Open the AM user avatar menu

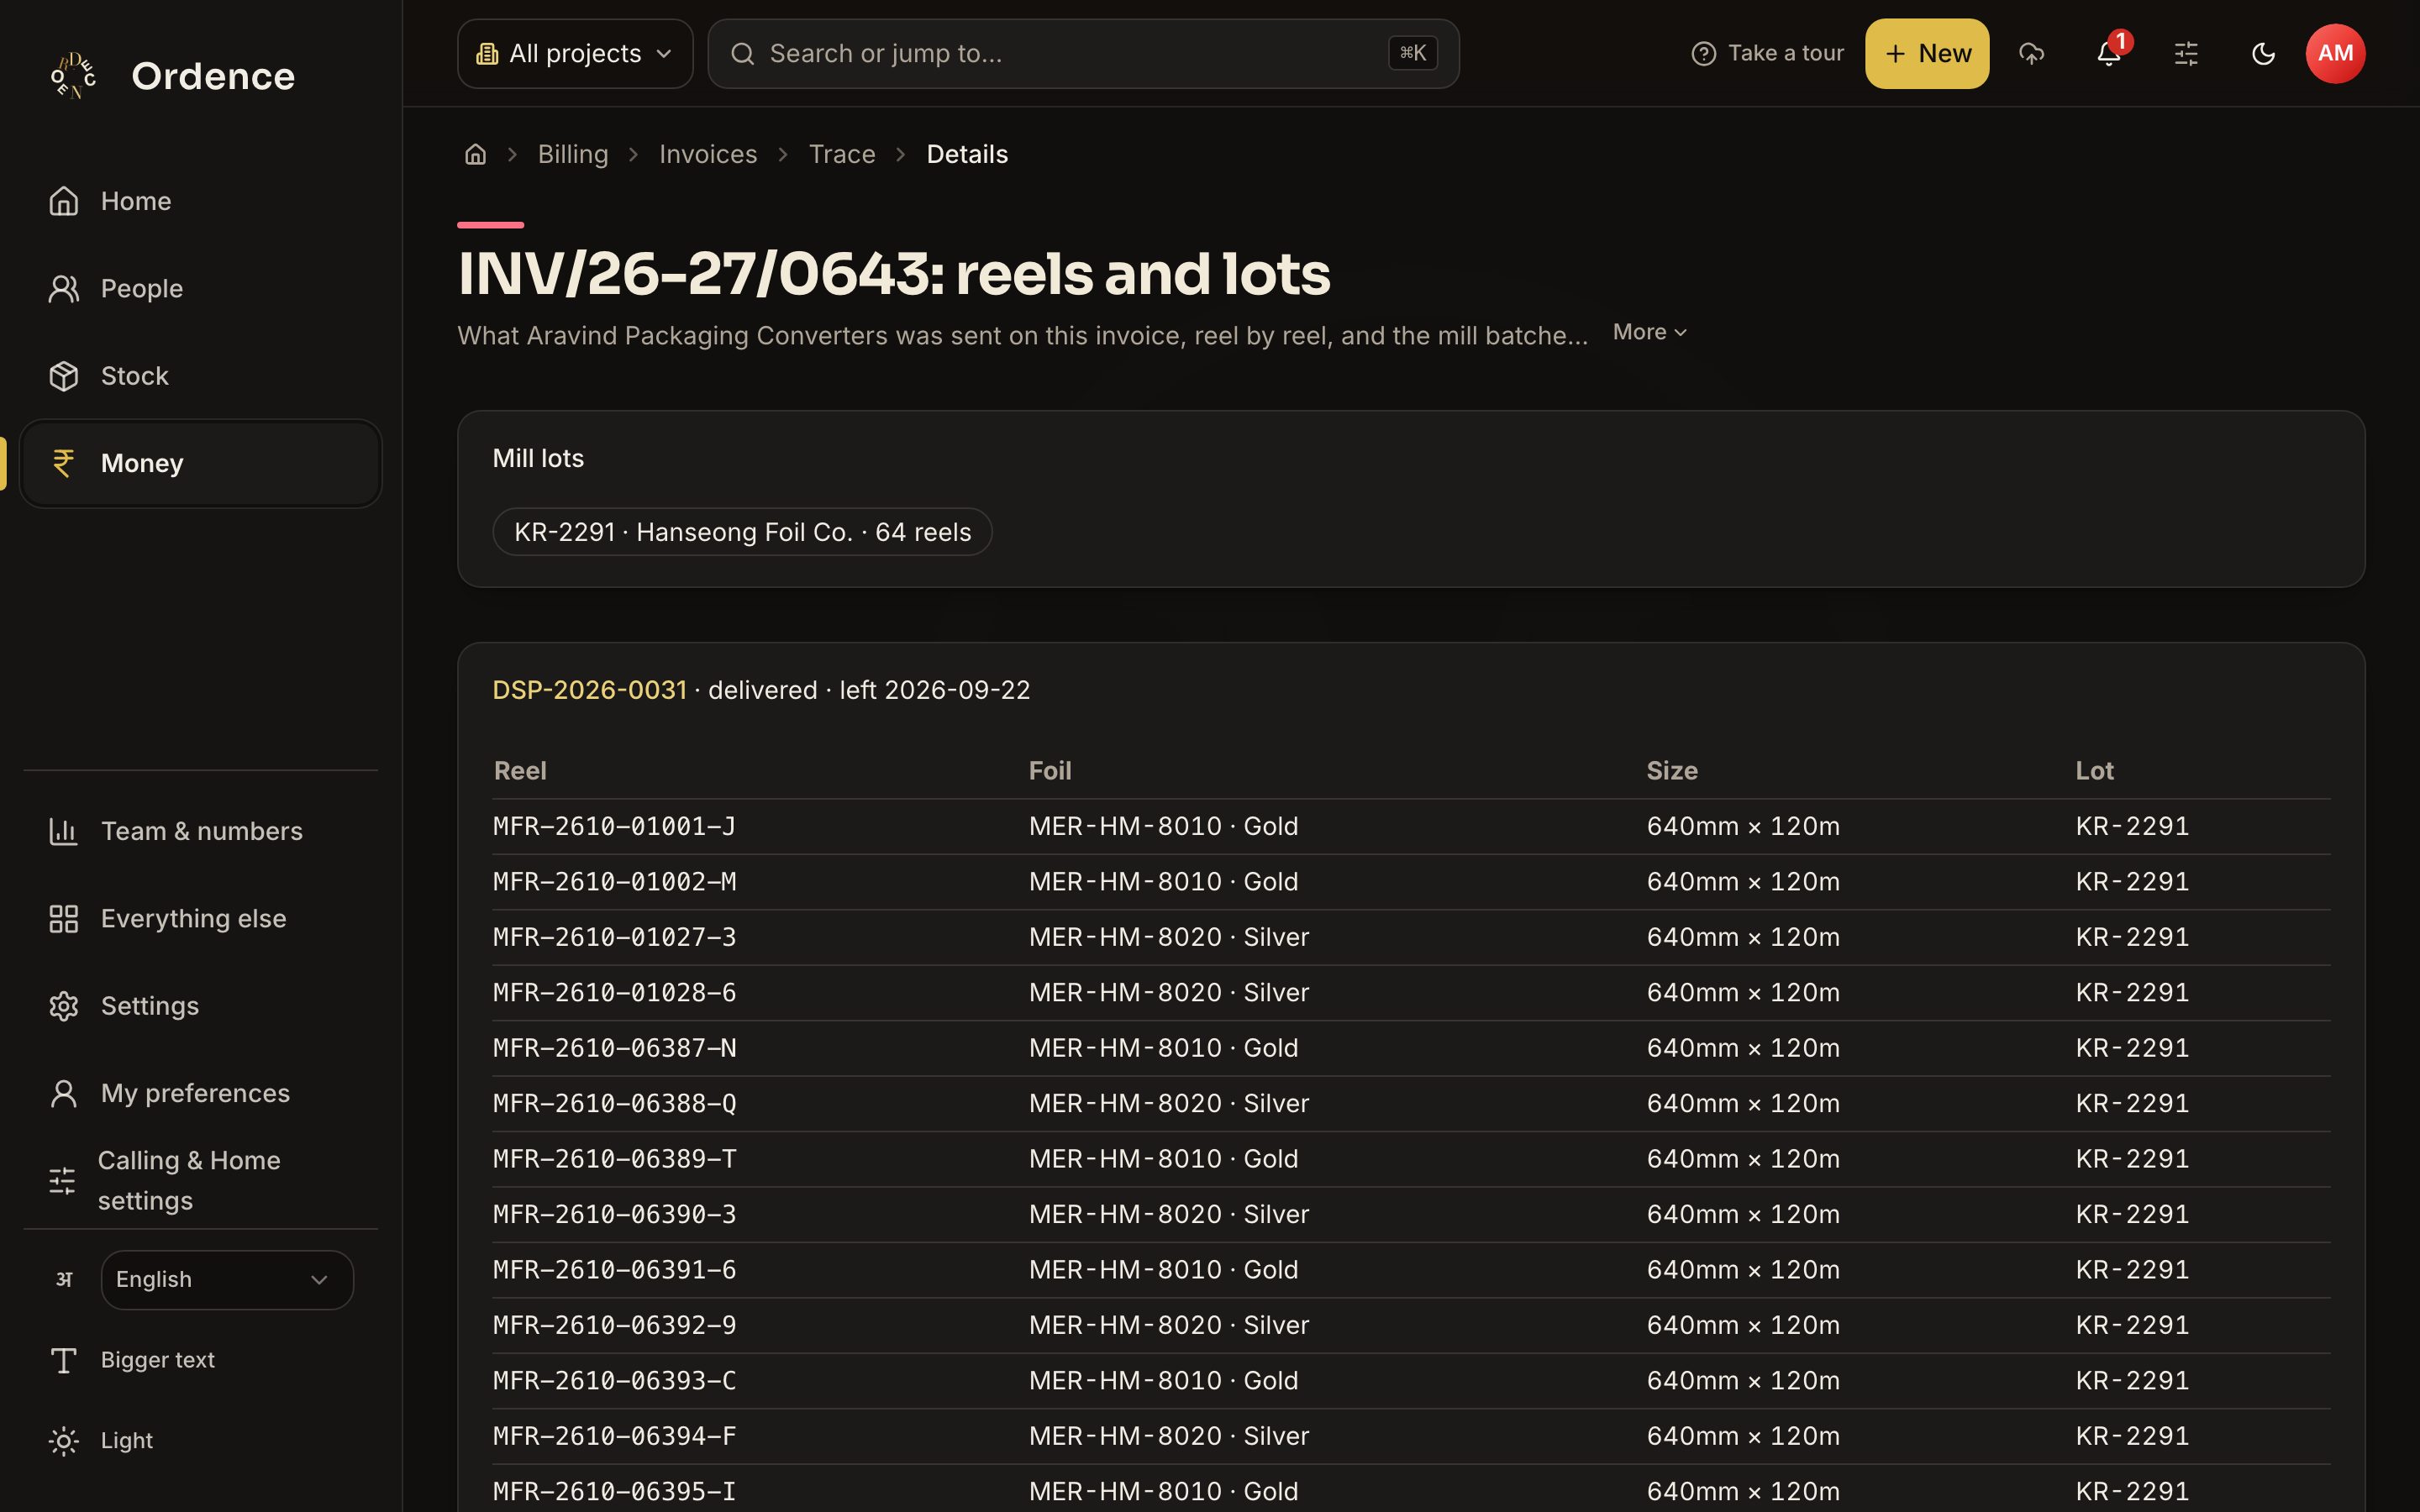(2335, 53)
